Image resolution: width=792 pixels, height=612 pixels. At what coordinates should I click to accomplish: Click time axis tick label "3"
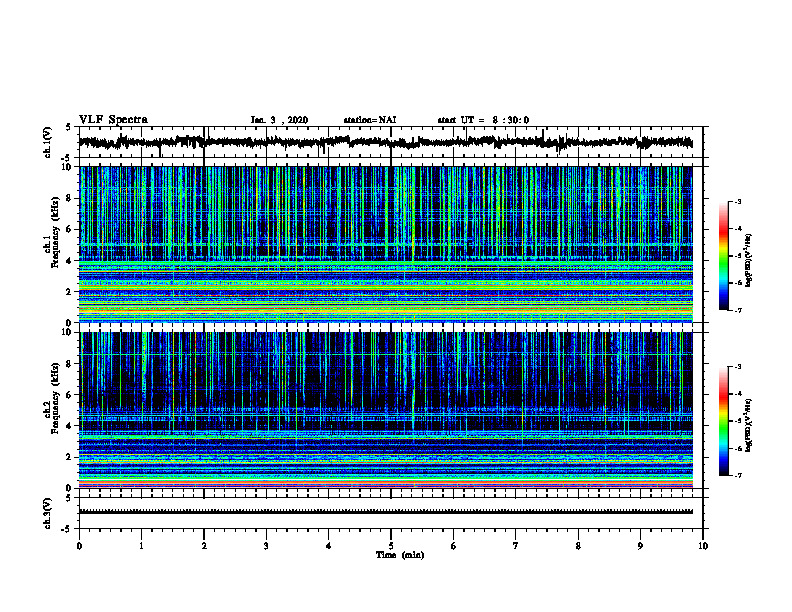pyautogui.click(x=266, y=546)
